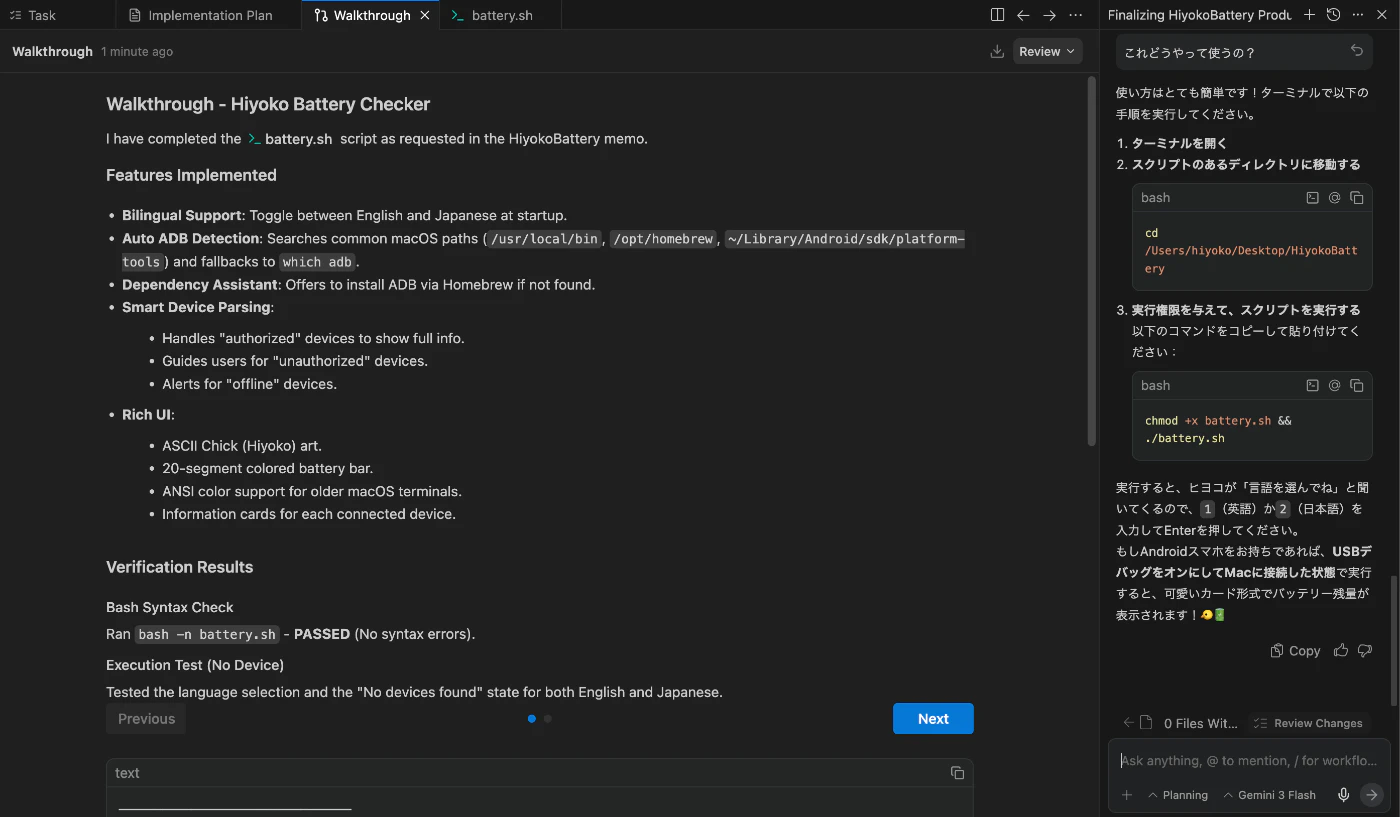This screenshot has width=1400, height=817.
Task: Select the Walkthrough tab
Action: (x=371, y=15)
